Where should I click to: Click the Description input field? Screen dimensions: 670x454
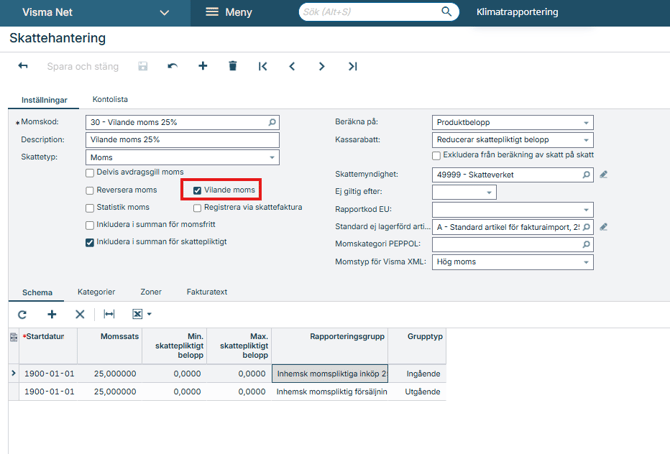pos(182,140)
